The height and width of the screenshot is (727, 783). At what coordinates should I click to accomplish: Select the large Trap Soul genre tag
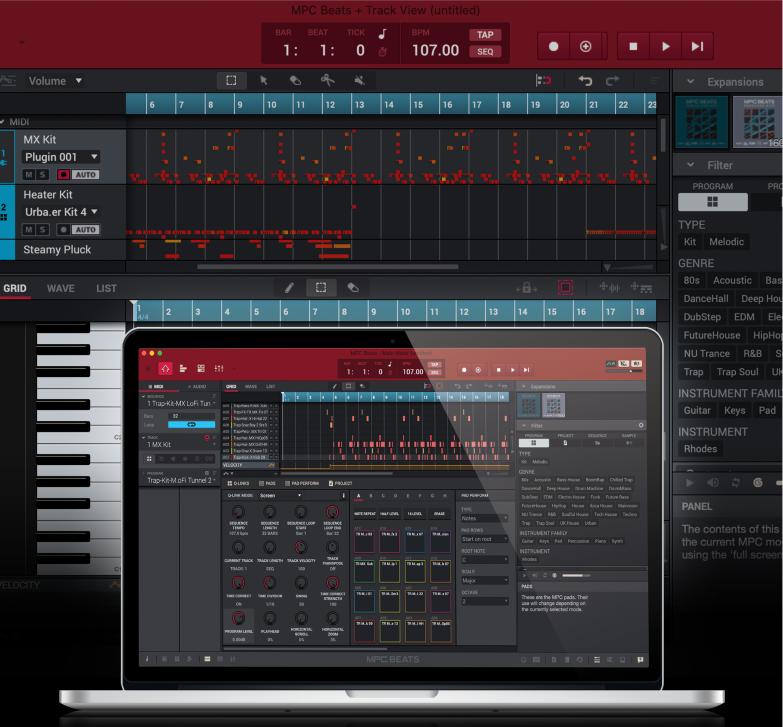pos(737,372)
